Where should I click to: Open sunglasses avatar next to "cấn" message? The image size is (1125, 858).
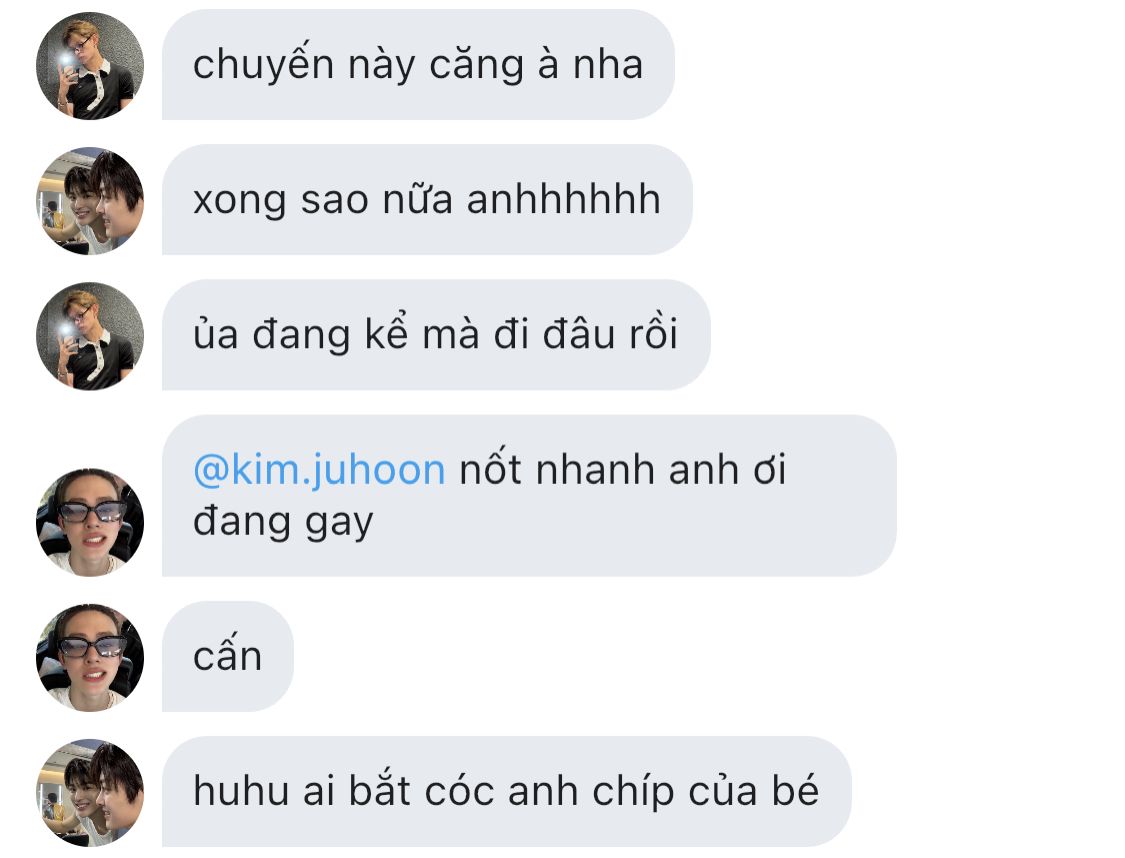tap(90, 657)
